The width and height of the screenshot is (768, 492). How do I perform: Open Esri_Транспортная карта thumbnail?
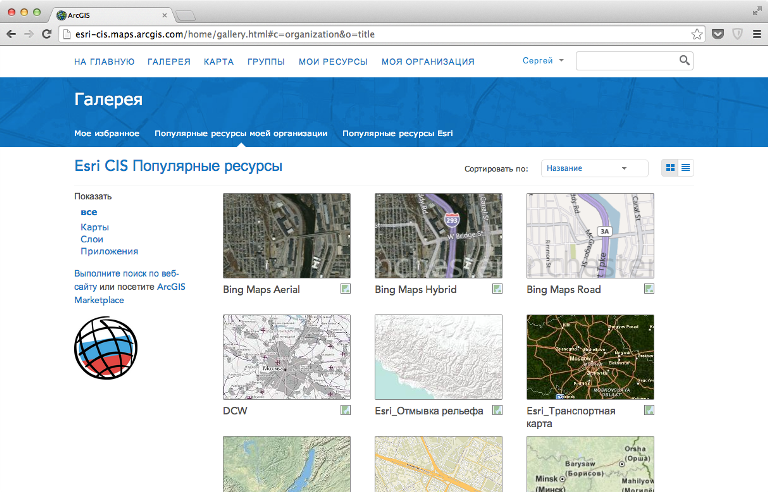coord(590,357)
